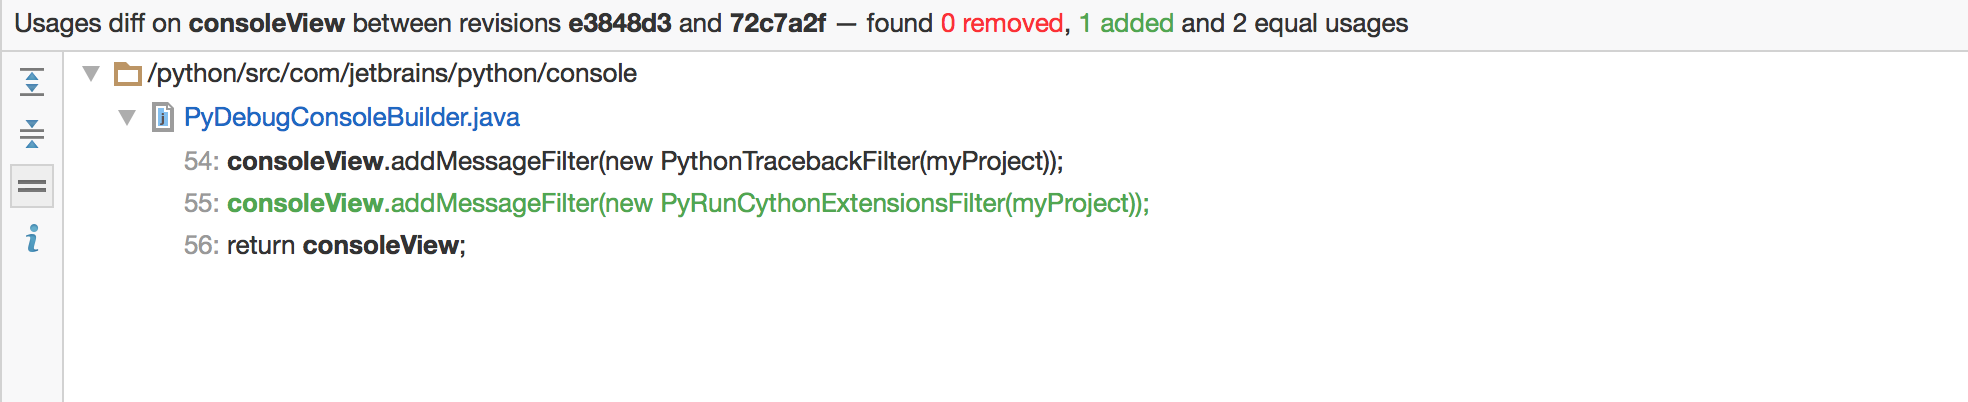Image resolution: width=1968 pixels, height=402 pixels.
Task: Click the Collapse All icon in sidebar
Action: pos(32,134)
